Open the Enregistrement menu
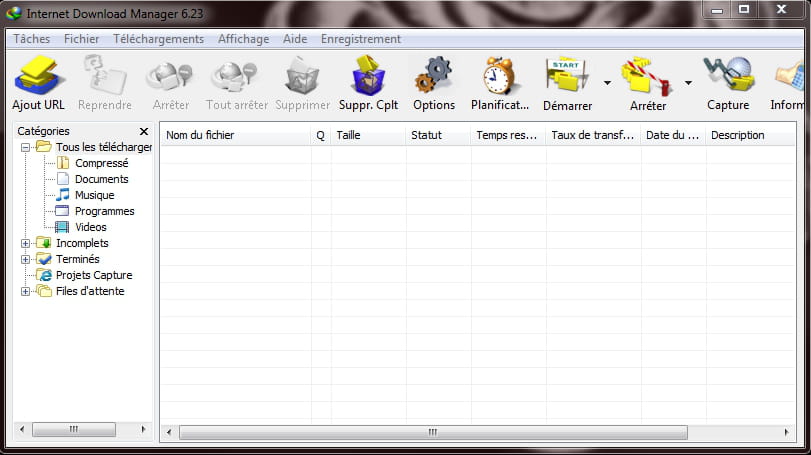 [361, 39]
